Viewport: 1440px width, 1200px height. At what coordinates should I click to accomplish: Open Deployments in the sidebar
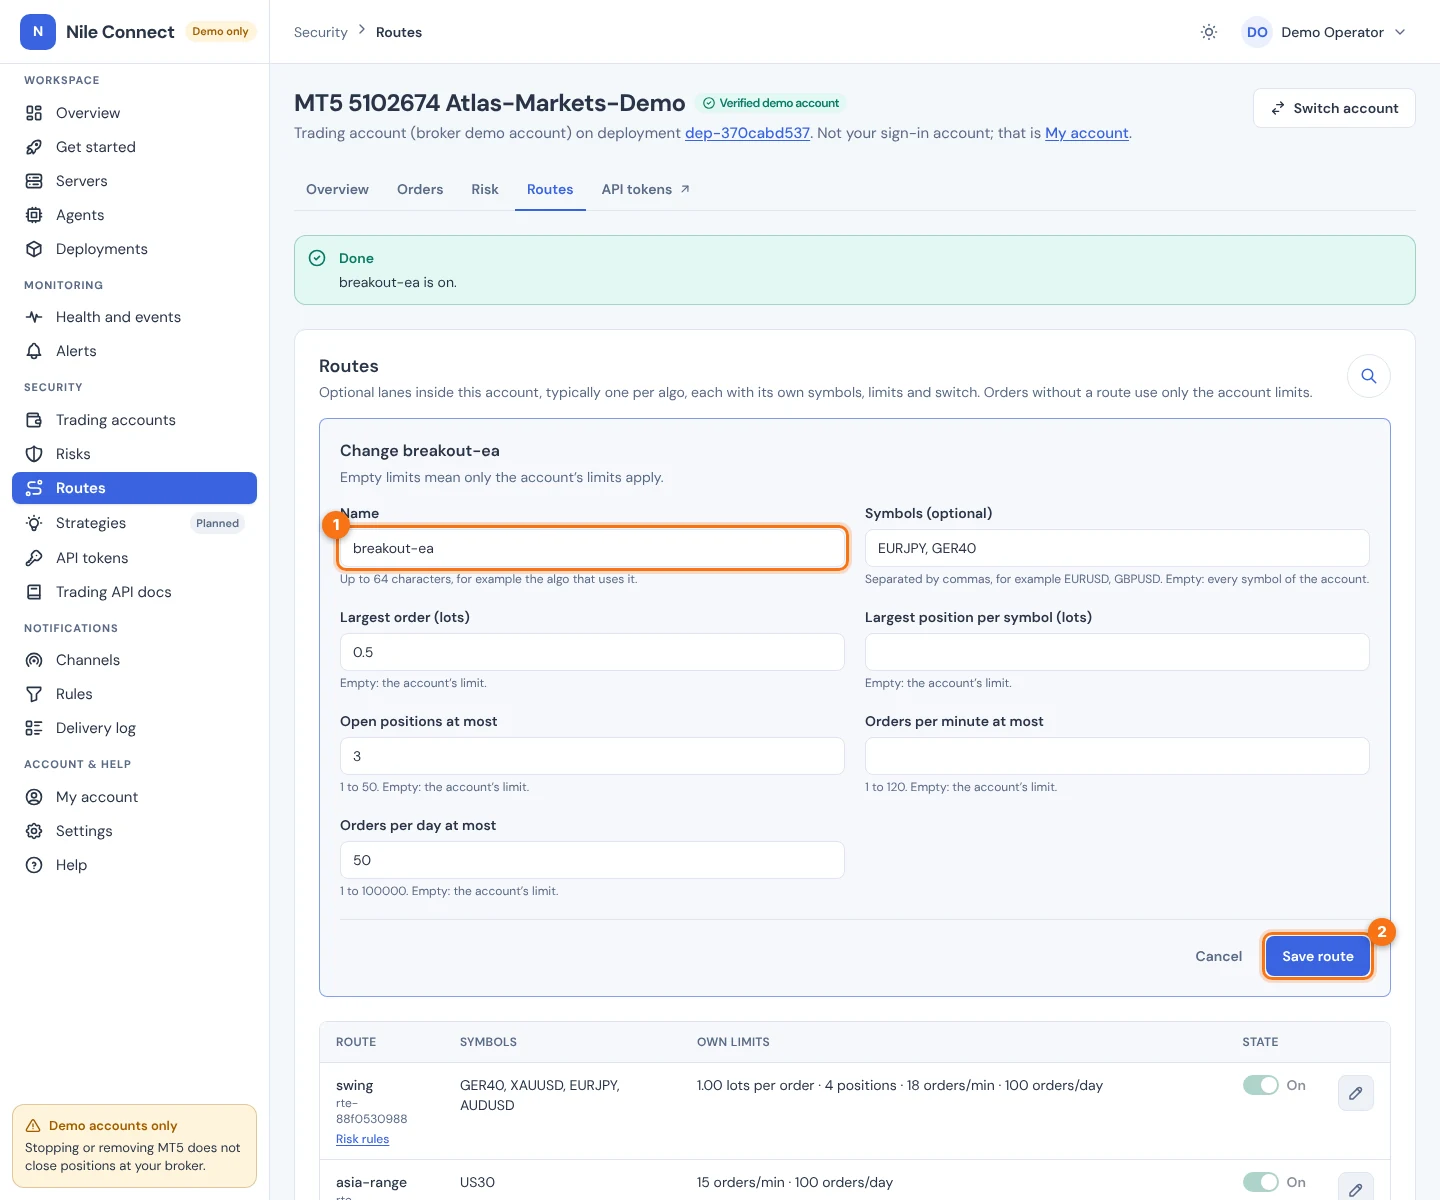point(134,249)
